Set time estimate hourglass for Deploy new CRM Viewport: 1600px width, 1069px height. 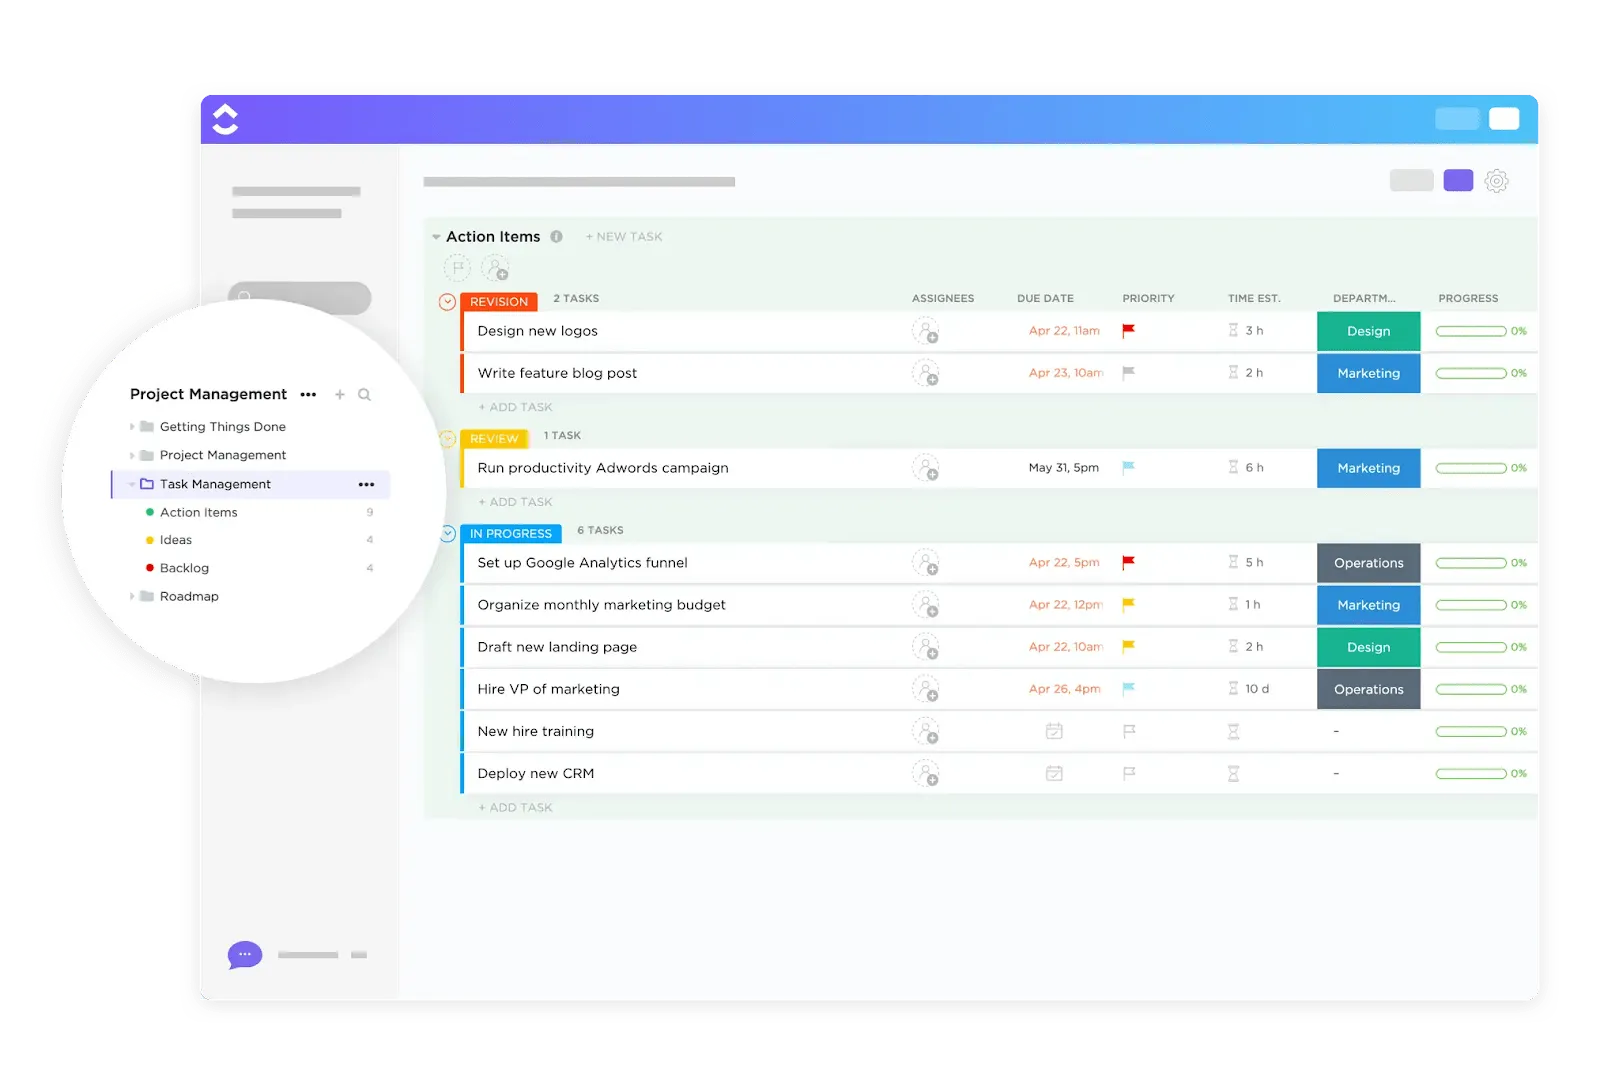point(1233,773)
